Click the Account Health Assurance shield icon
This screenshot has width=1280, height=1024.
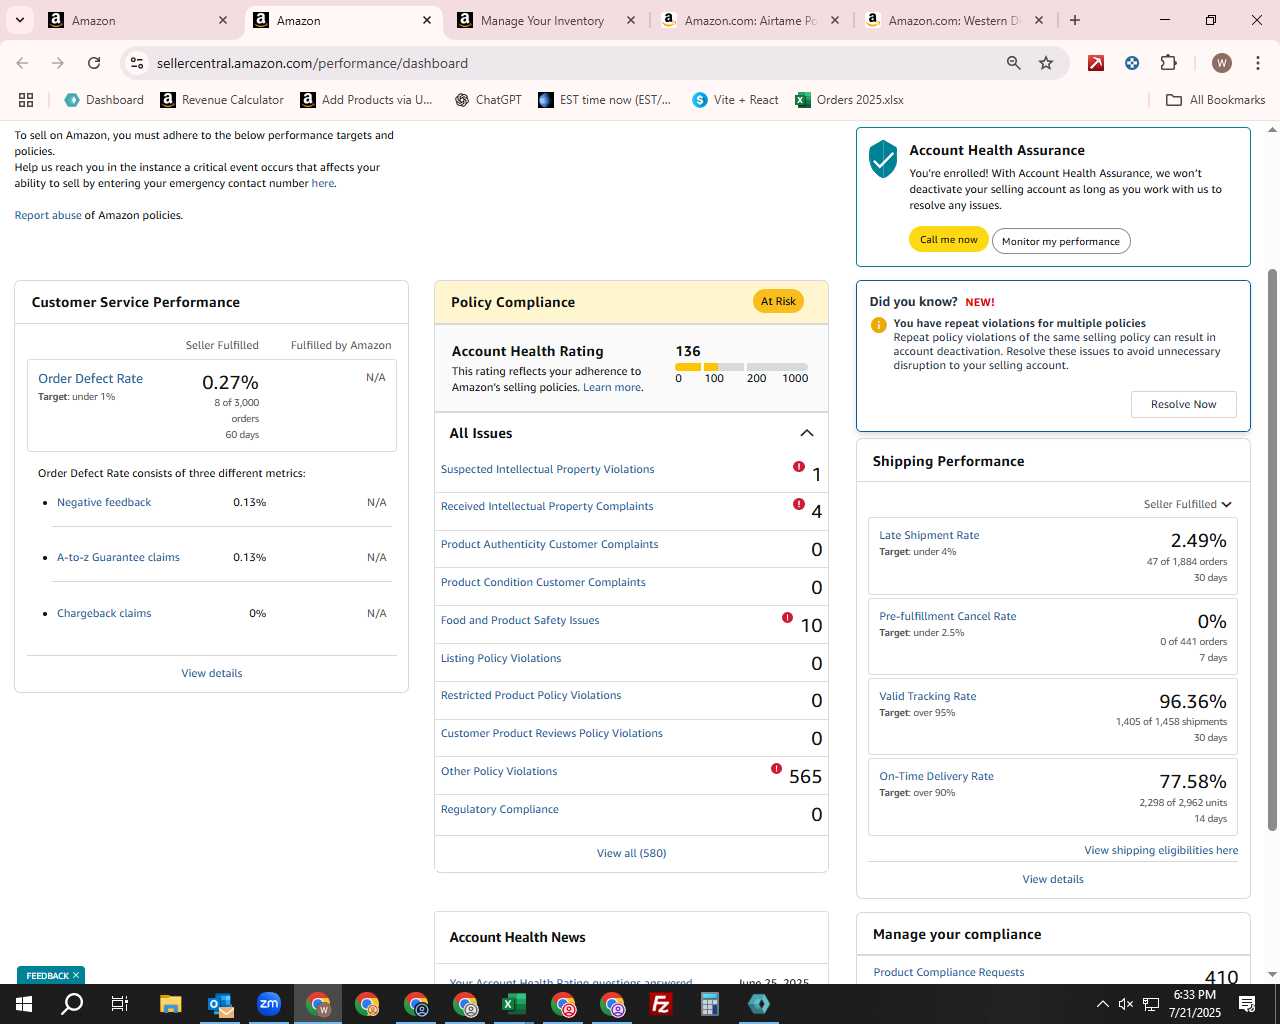coord(883,159)
